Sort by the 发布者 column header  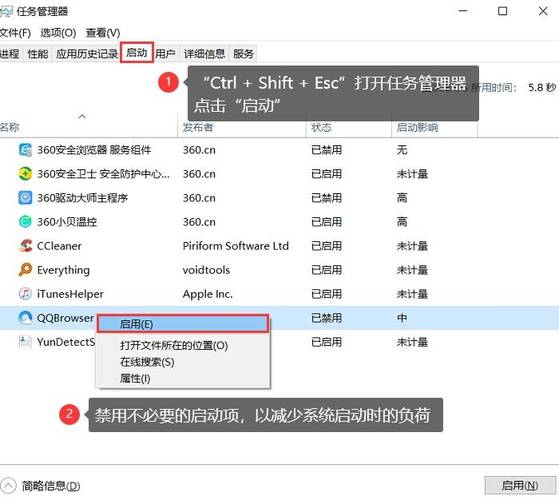pyautogui.click(x=198, y=127)
